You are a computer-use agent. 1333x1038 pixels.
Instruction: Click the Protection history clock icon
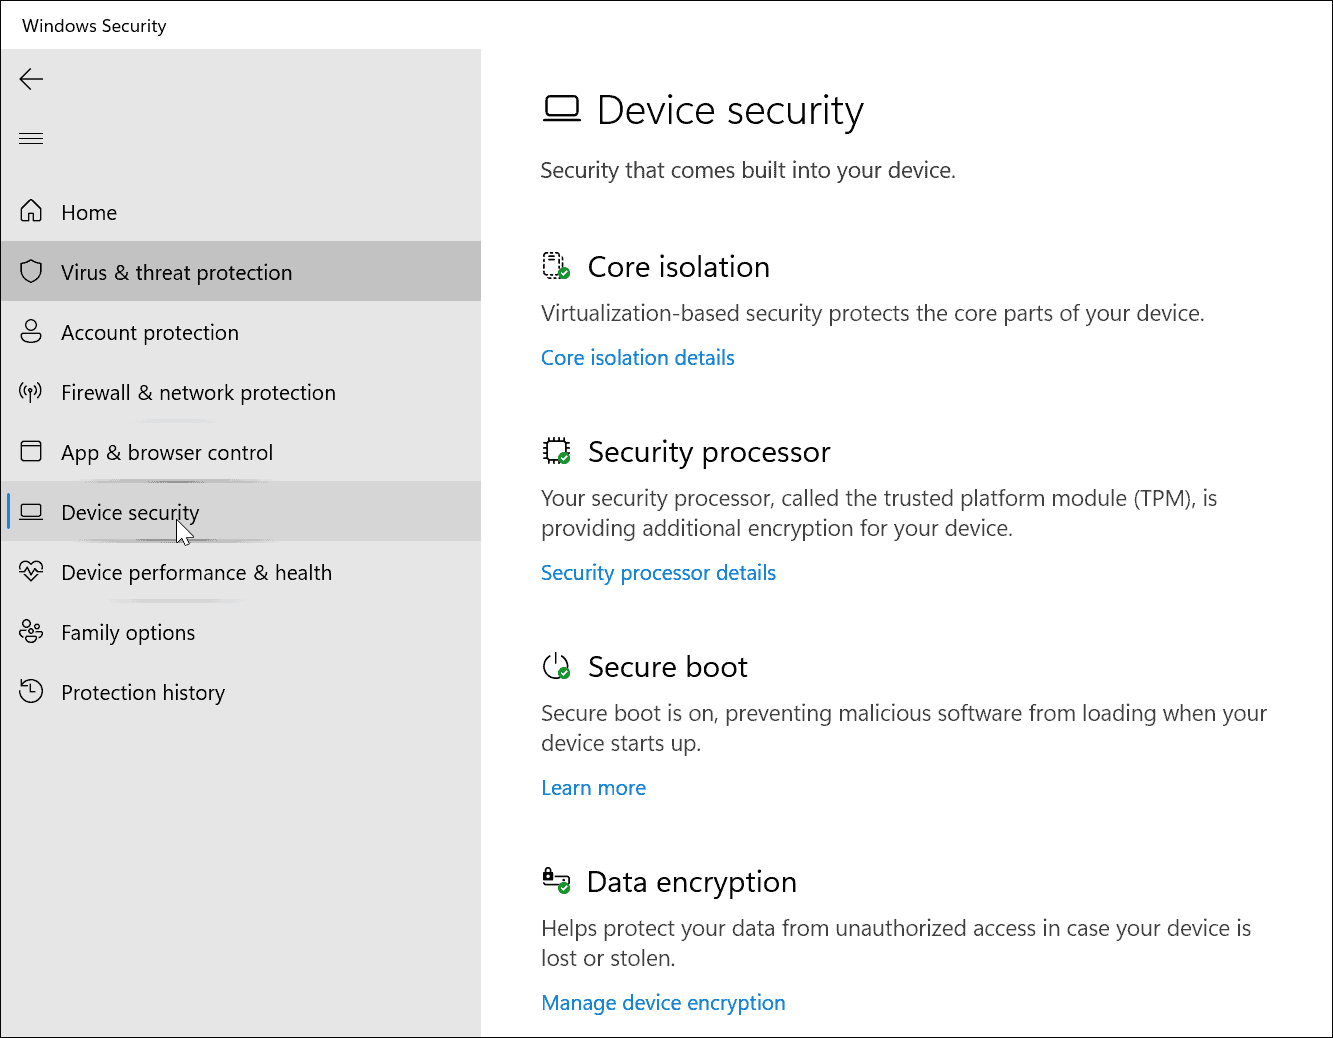31,691
